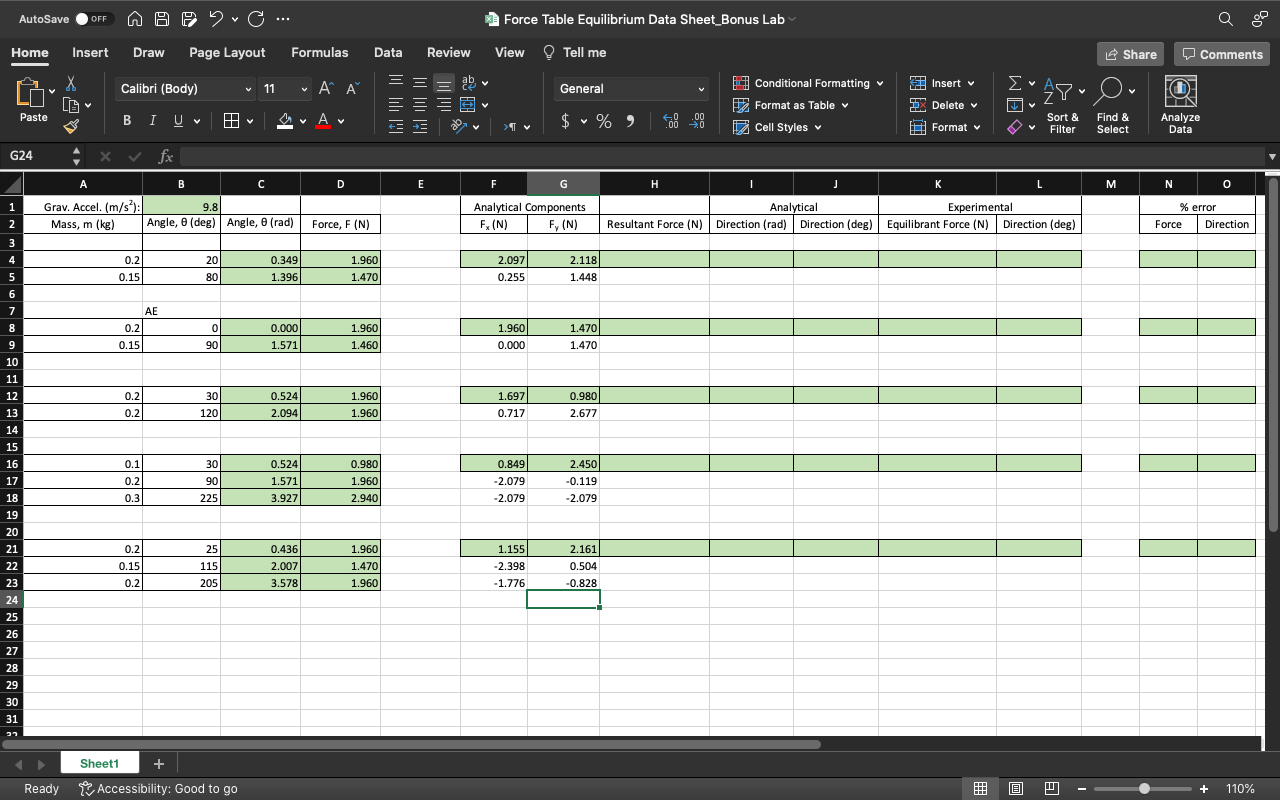The height and width of the screenshot is (800, 1280).
Task: Click the AutoSum icon
Action: click(1014, 83)
